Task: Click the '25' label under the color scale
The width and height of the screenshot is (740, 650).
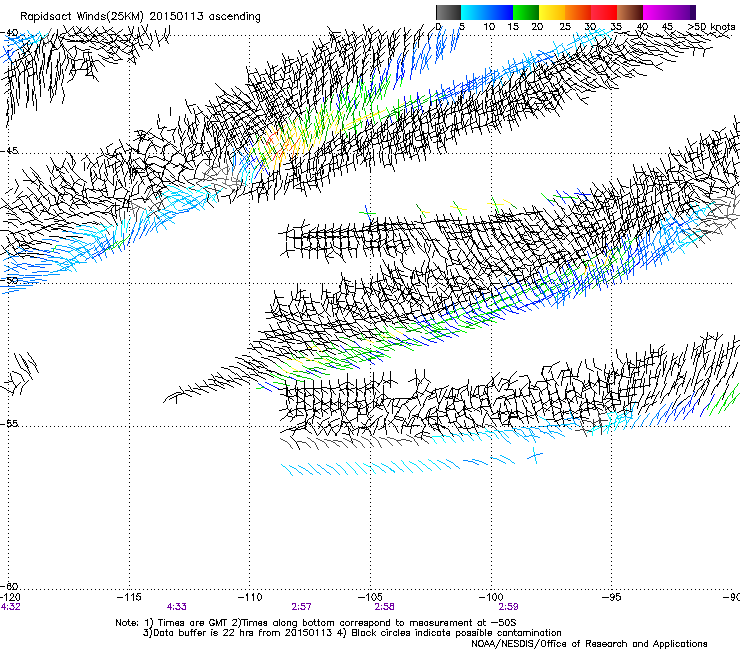Action: tap(565, 27)
